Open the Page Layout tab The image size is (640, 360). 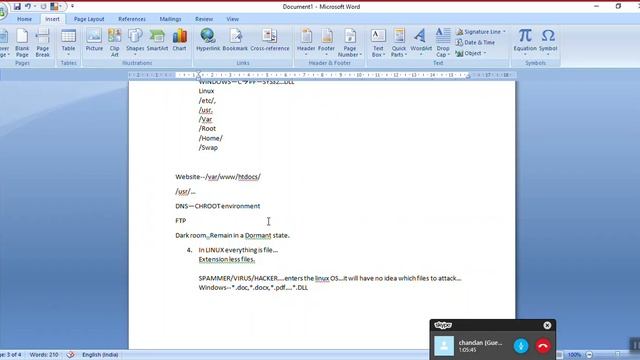[89, 19]
